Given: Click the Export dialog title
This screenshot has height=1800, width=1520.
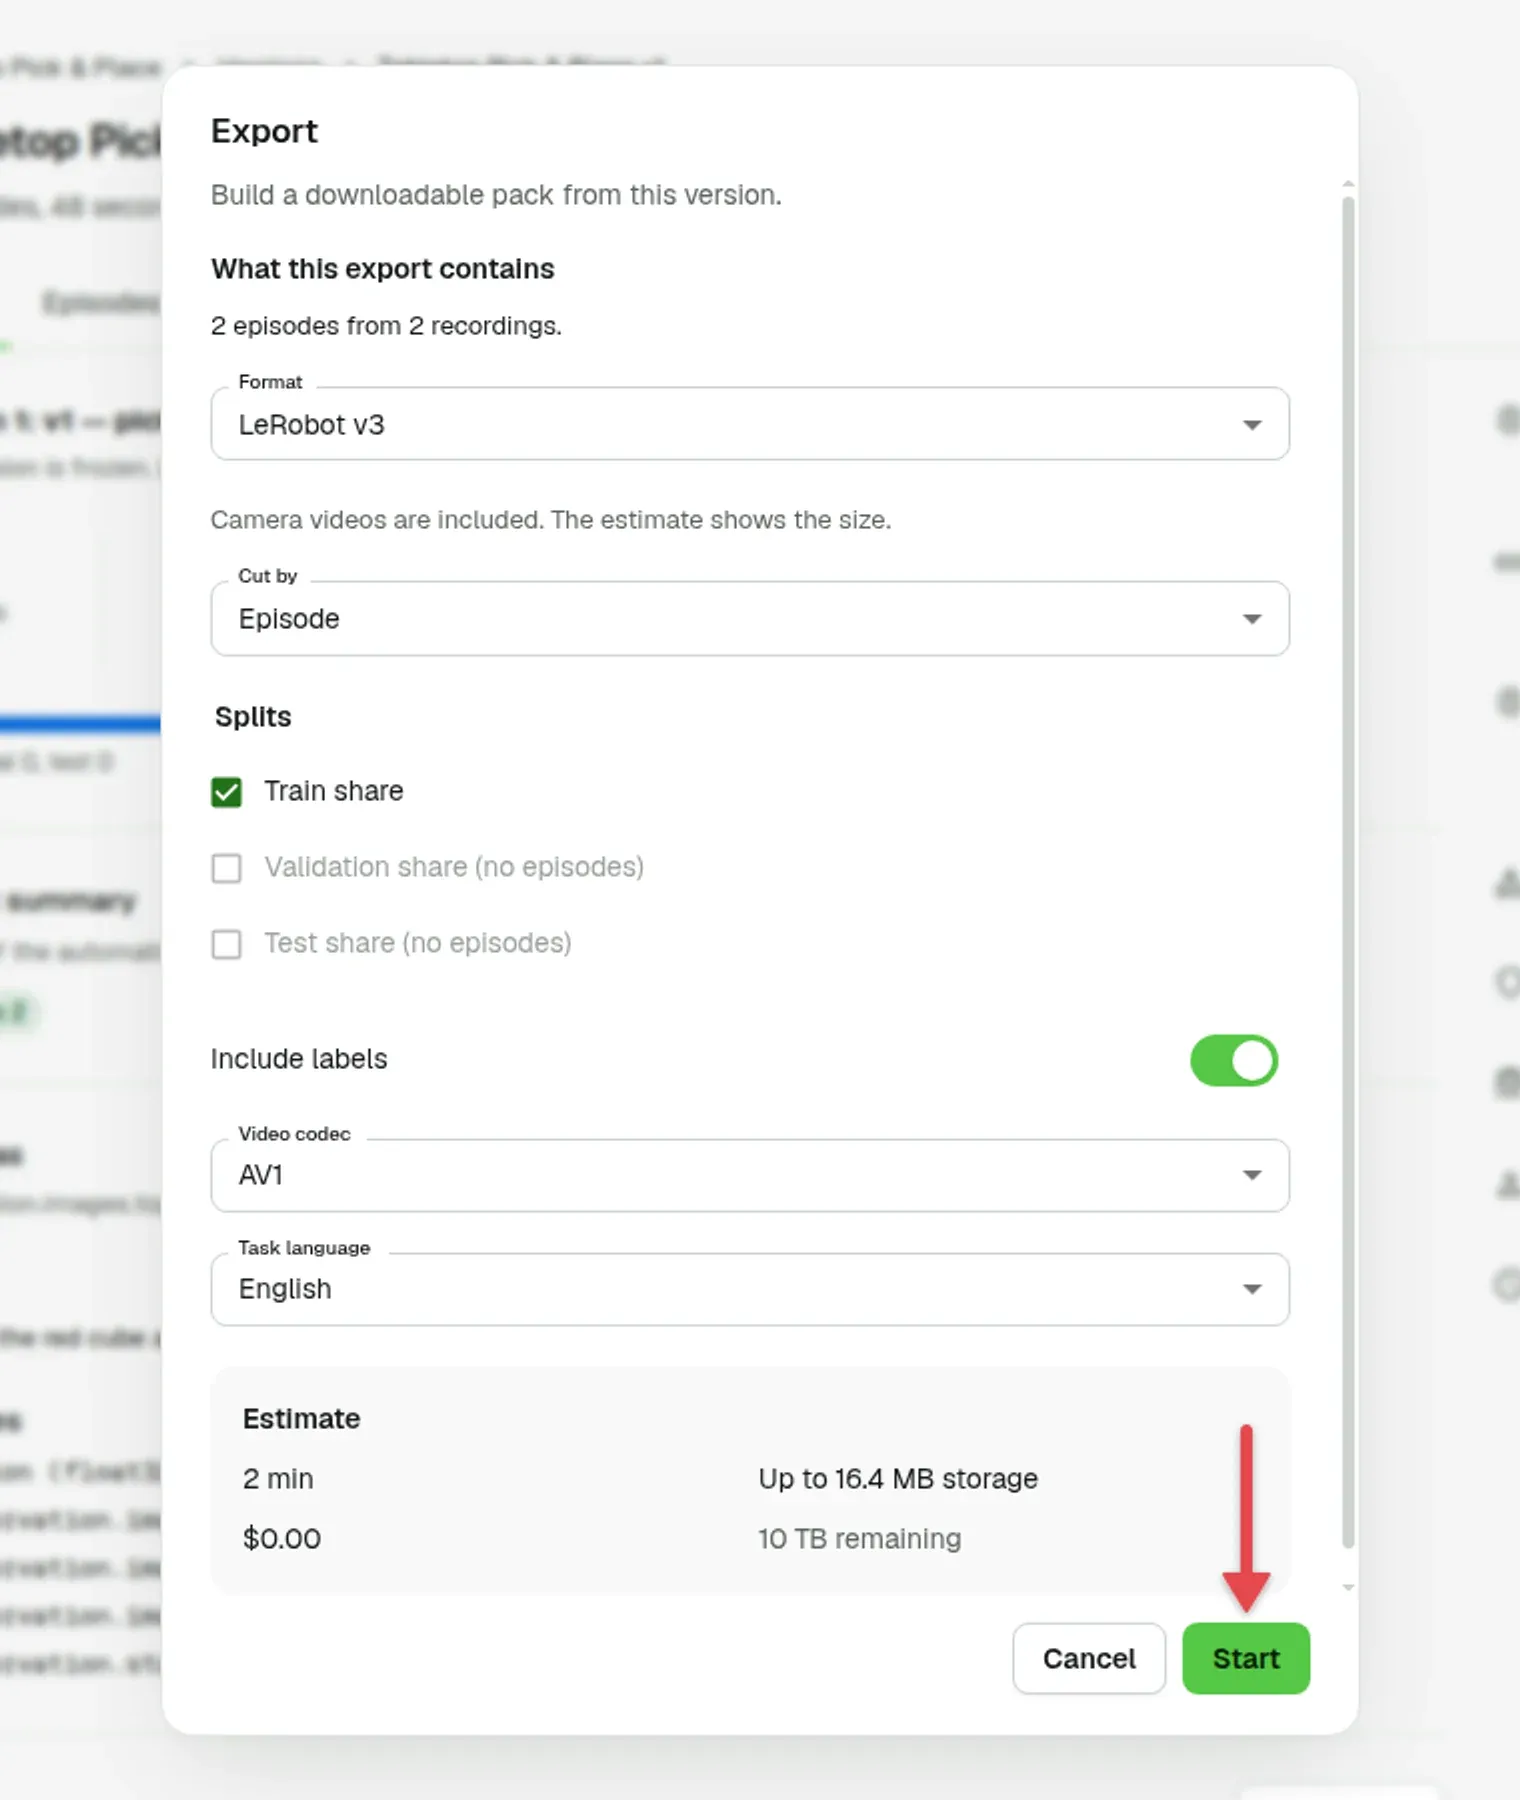Looking at the screenshot, I should pos(264,131).
